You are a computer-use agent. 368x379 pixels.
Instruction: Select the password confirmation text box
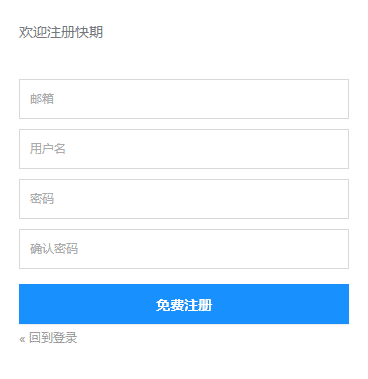tap(184, 249)
